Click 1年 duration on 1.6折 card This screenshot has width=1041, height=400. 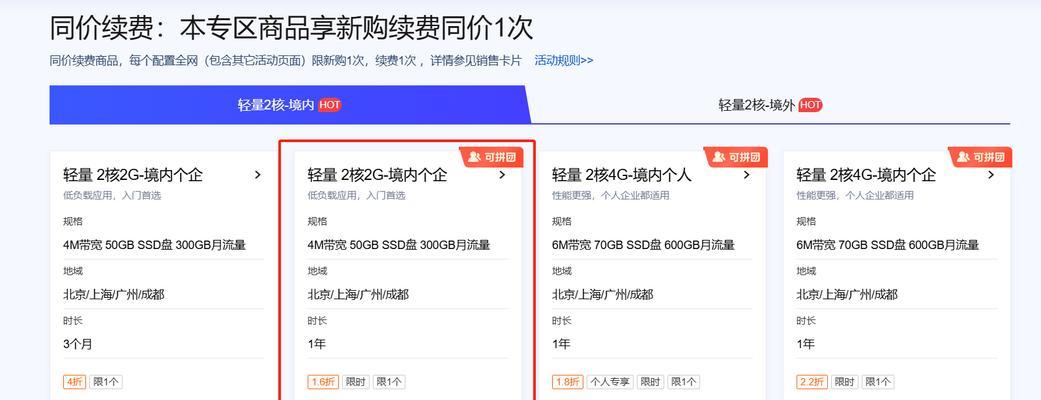[317, 344]
